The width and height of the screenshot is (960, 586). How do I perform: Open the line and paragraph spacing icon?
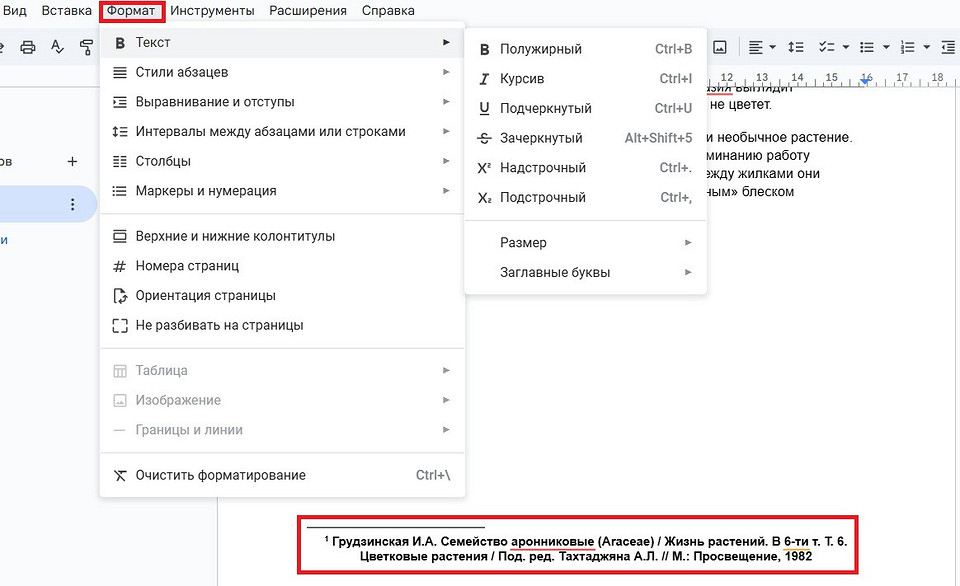click(796, 46)
